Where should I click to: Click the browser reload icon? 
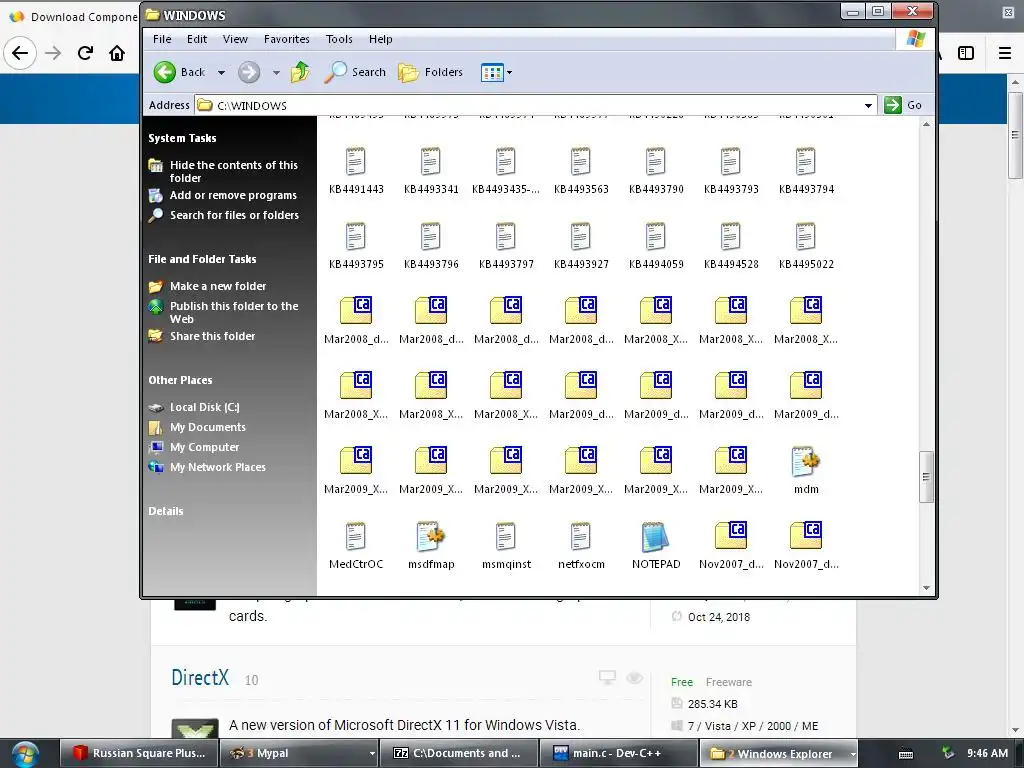85,53
